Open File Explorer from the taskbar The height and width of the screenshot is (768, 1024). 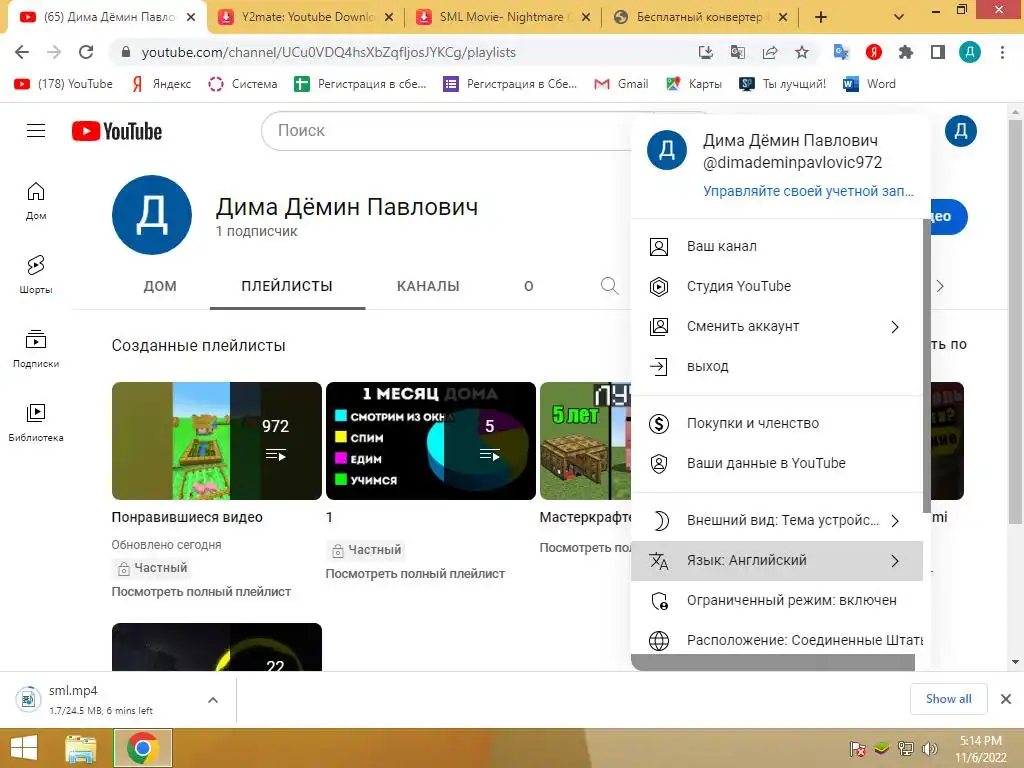point(81,748)
